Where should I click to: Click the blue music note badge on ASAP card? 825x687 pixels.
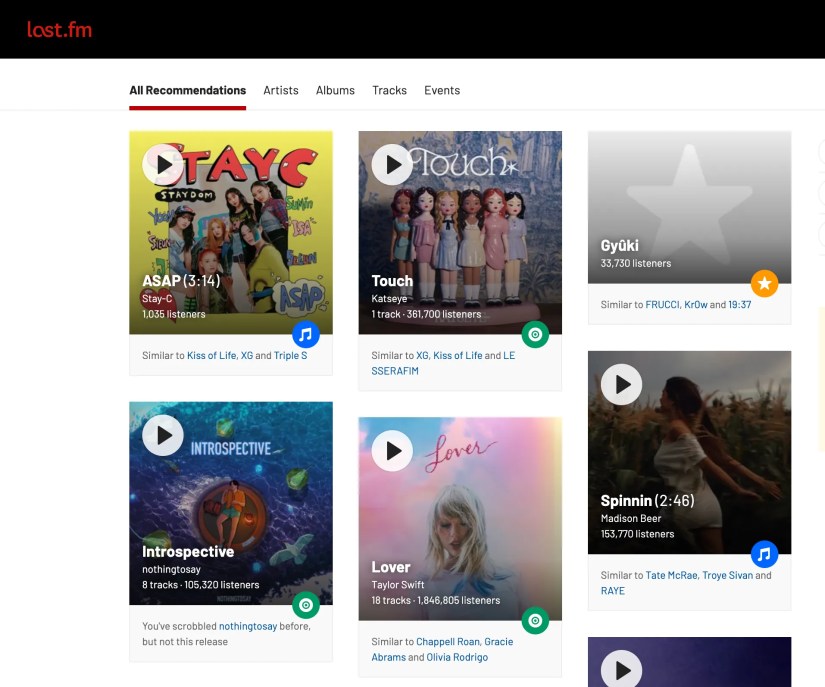tap(306, 335)
